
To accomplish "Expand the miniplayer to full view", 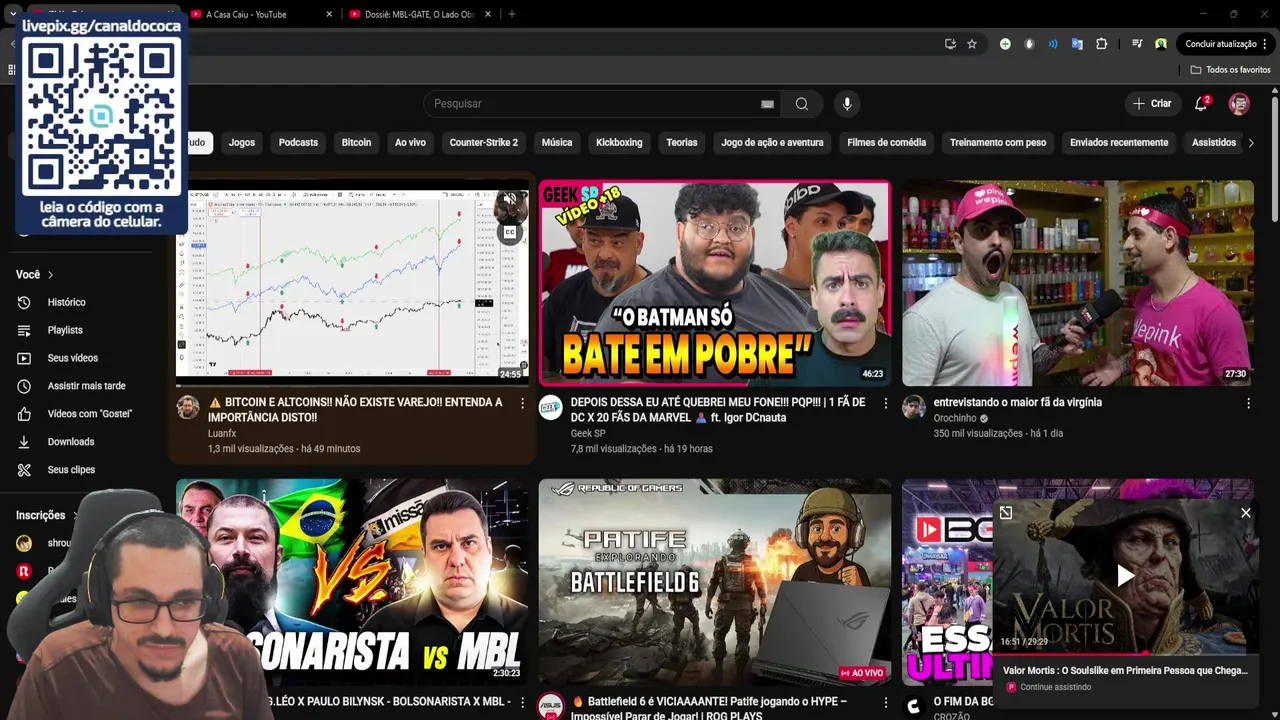I will tap(1006, 513).
